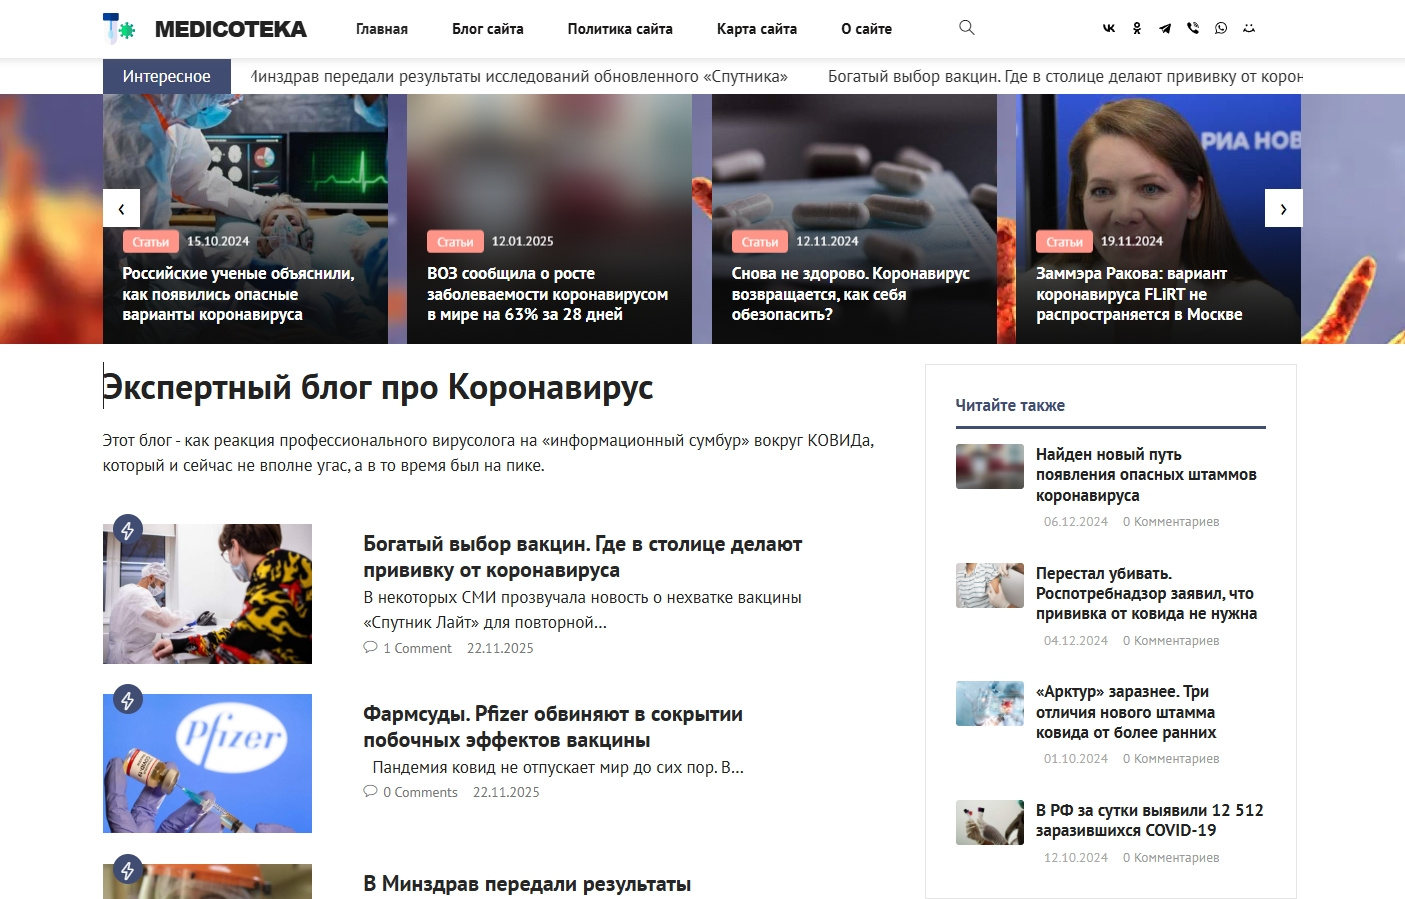Click lightning badge on the Минздрав article thumbnail
Image resolution: width=1405 pixels, height=899 pixels.
[x=127, y=870]
